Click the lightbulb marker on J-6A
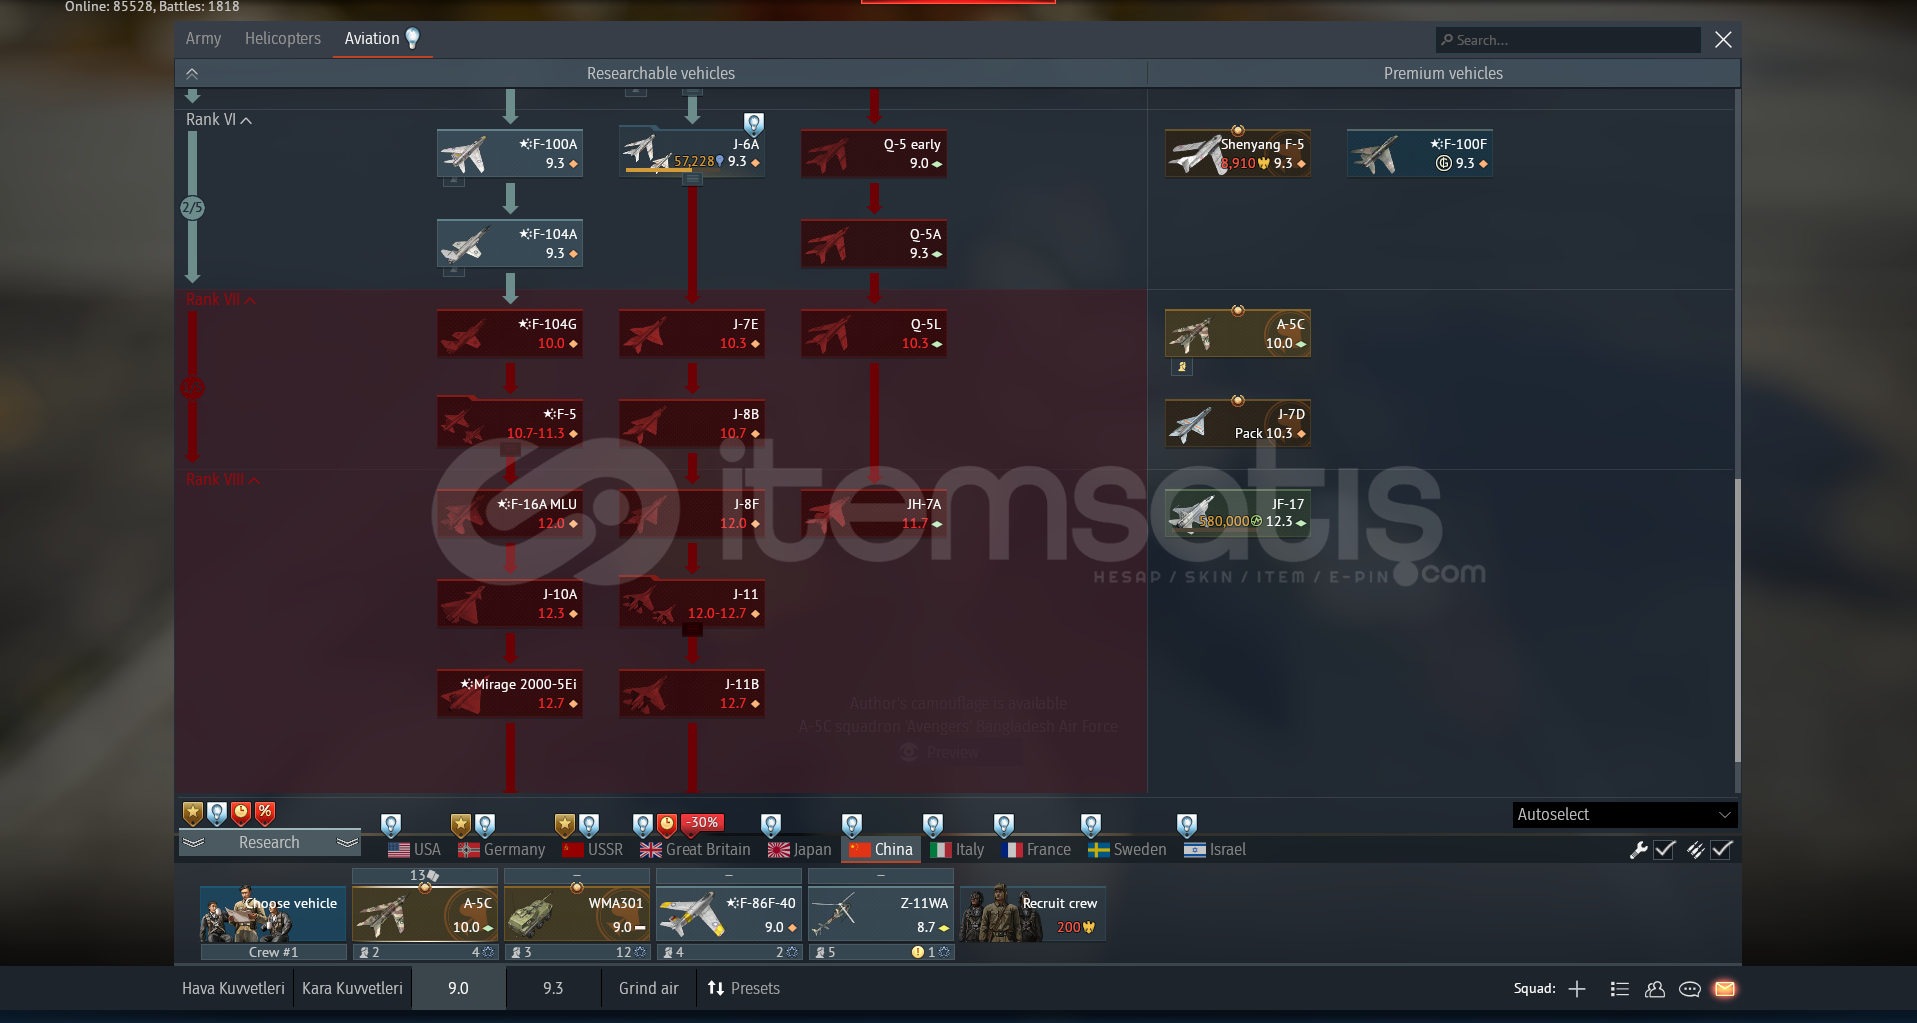This screenshot has height=1023, width=1917. point(754,124)
